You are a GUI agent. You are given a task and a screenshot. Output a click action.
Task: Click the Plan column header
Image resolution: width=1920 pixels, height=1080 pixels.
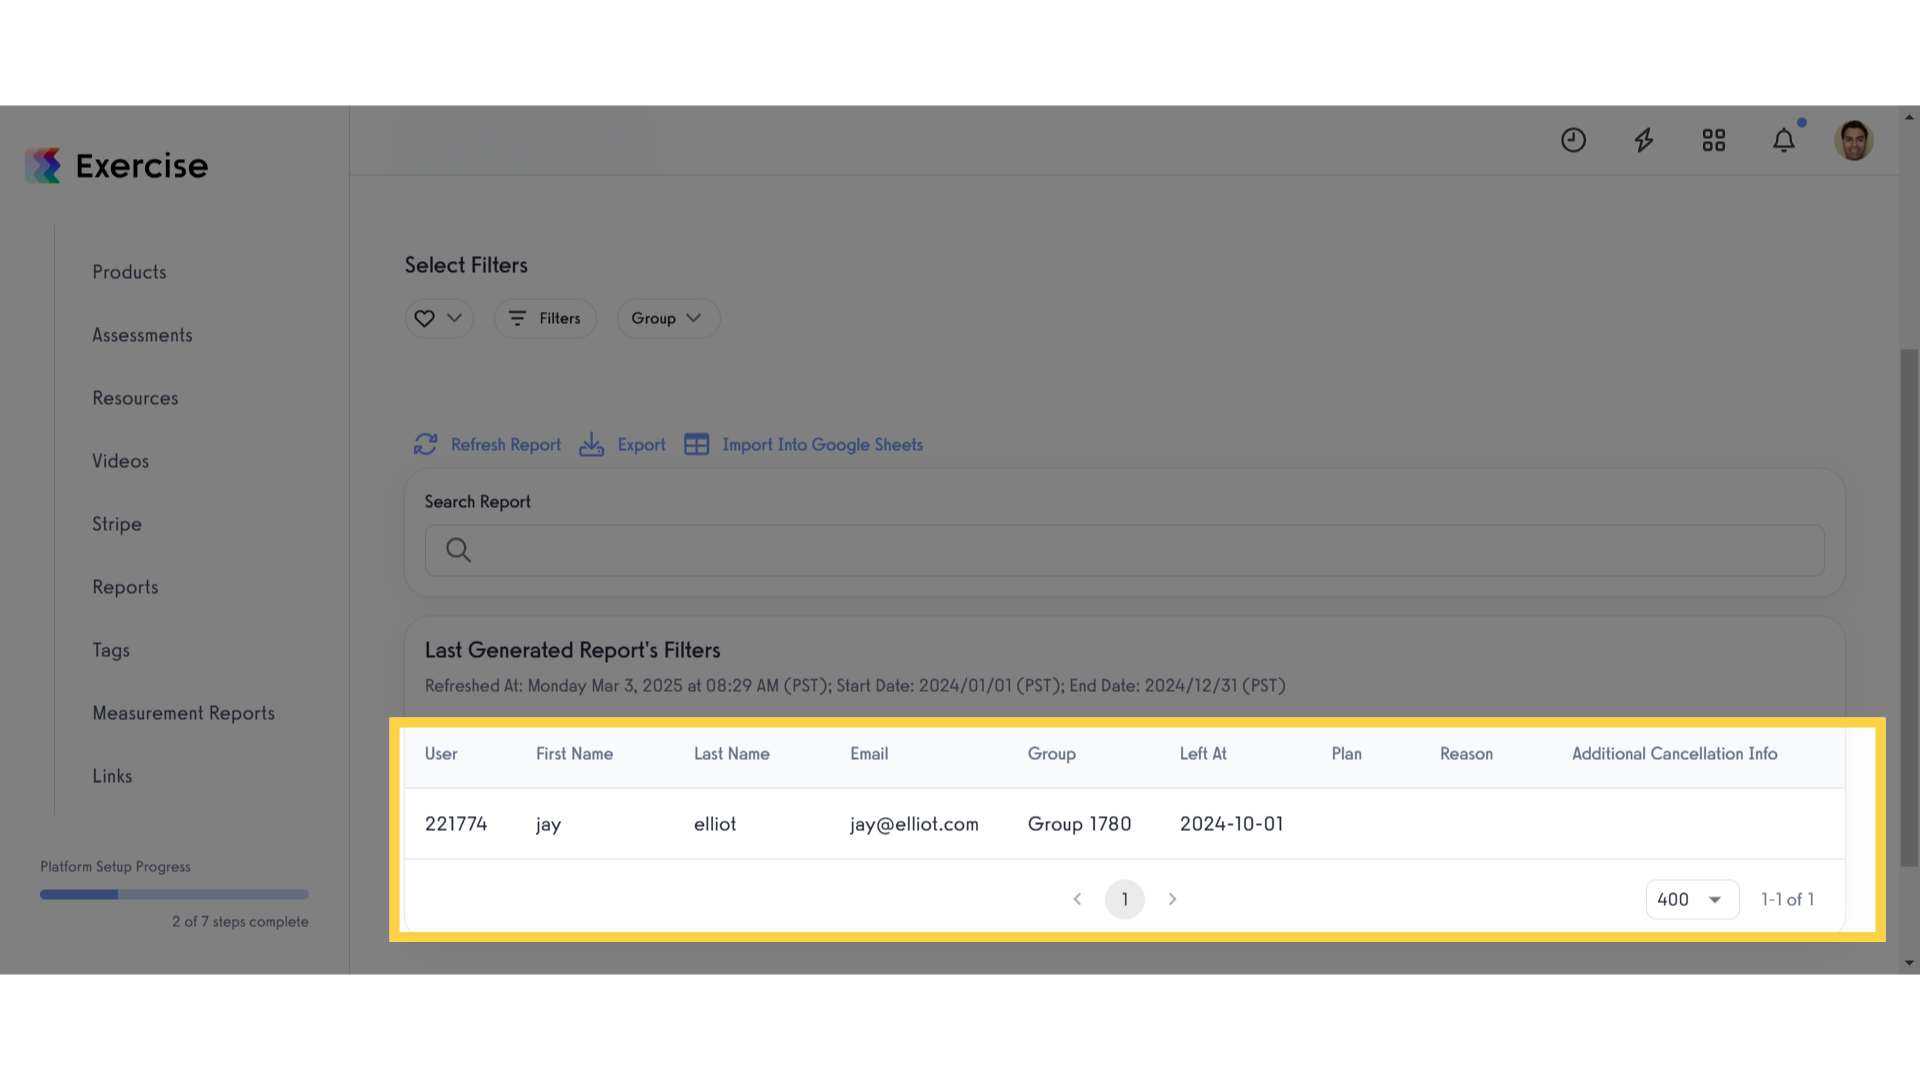click(1346, 754)
